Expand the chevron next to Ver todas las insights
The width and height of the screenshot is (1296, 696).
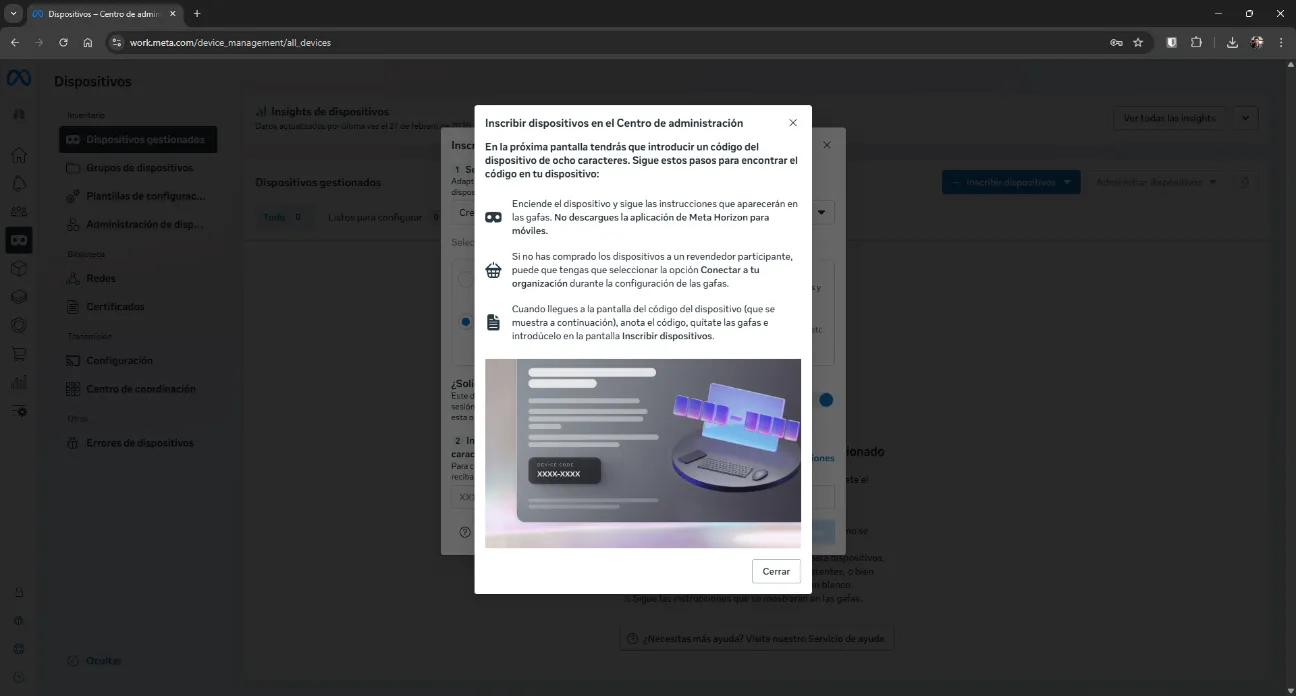click(1245, 118)
